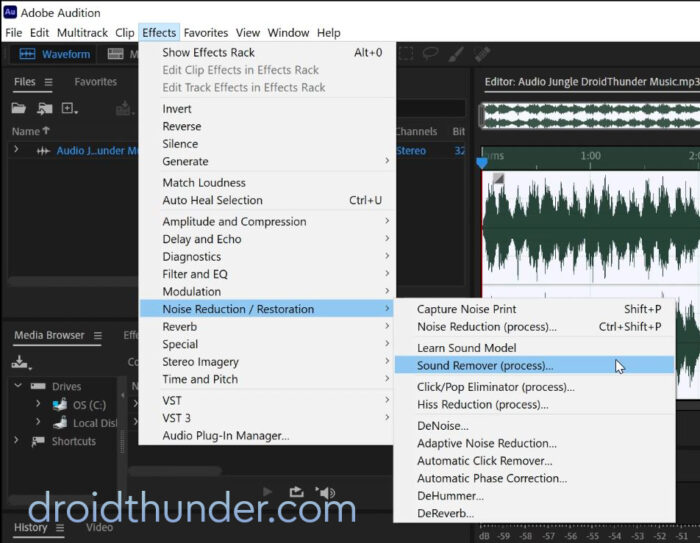The height and width of the screenshot is (543, 700).
Task: Open Adaptive Noise Reduction
Action: point(534,443)
